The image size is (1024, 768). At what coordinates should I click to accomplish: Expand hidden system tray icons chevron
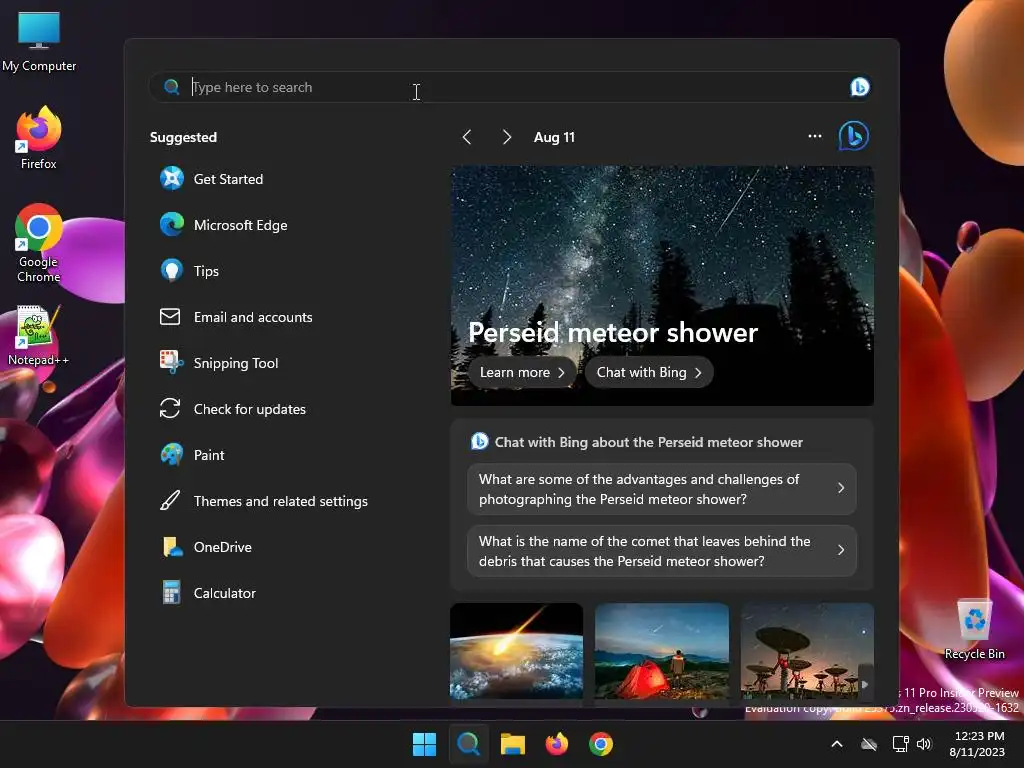click(837, 744)
